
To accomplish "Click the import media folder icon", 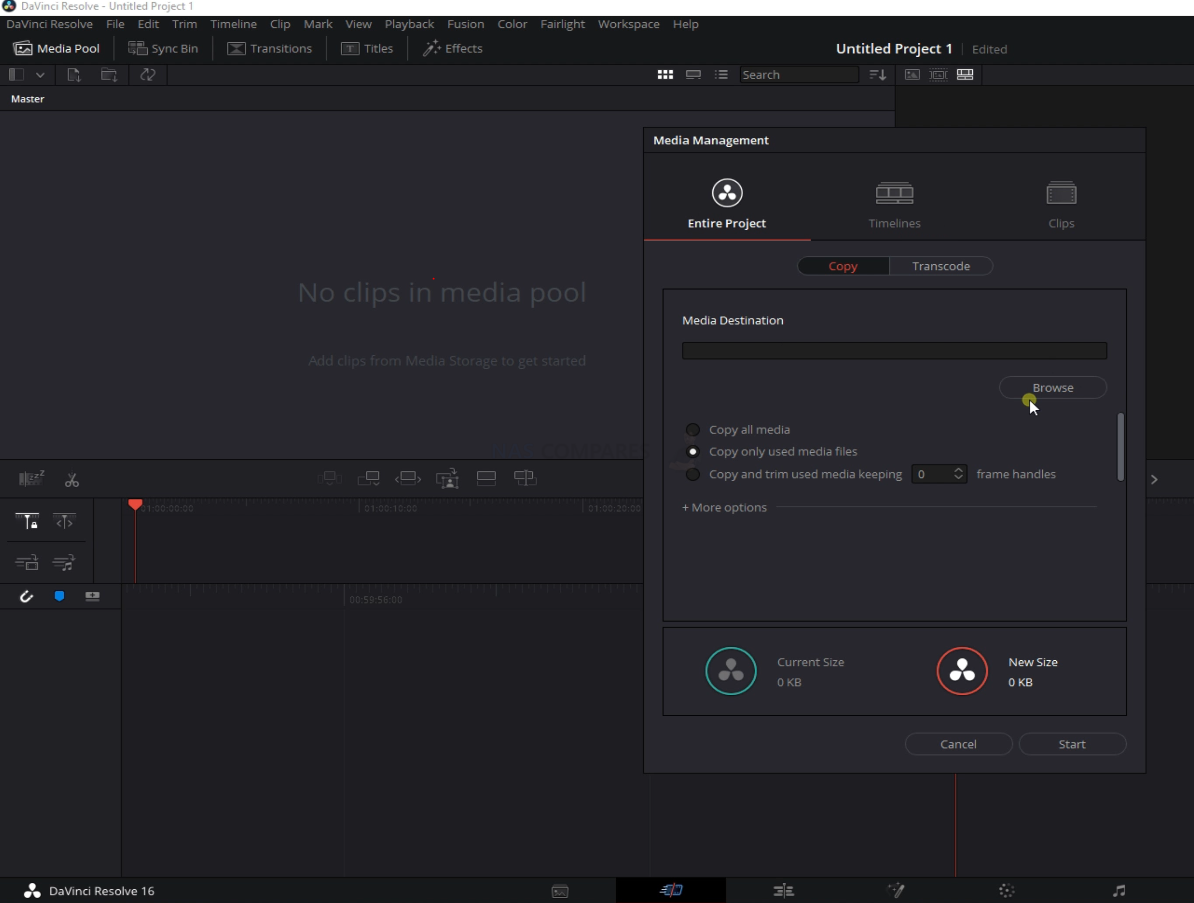I will 110,75.
